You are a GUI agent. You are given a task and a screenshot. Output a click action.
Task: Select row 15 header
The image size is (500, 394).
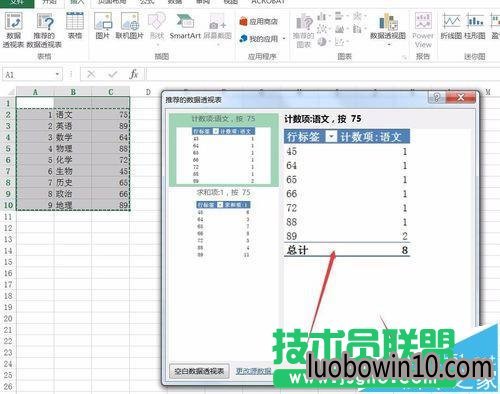tap(8, 262)
